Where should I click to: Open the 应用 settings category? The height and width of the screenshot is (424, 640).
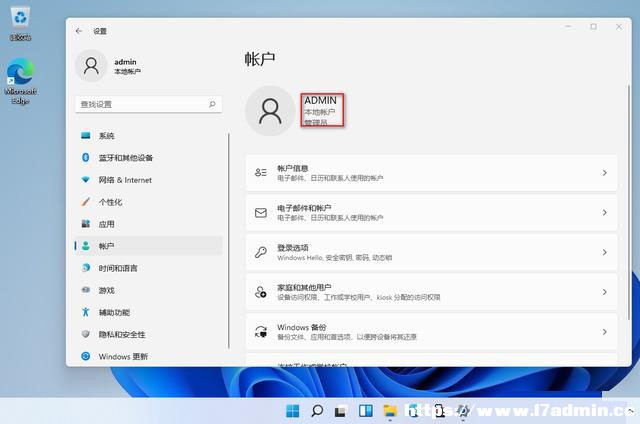tap(149, 224)
